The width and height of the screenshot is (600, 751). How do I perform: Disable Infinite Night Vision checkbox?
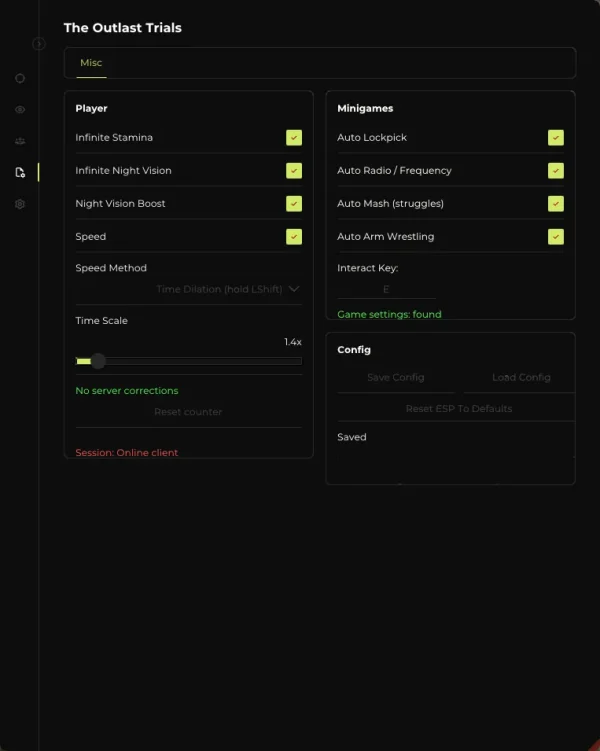[x=294, y=171]
